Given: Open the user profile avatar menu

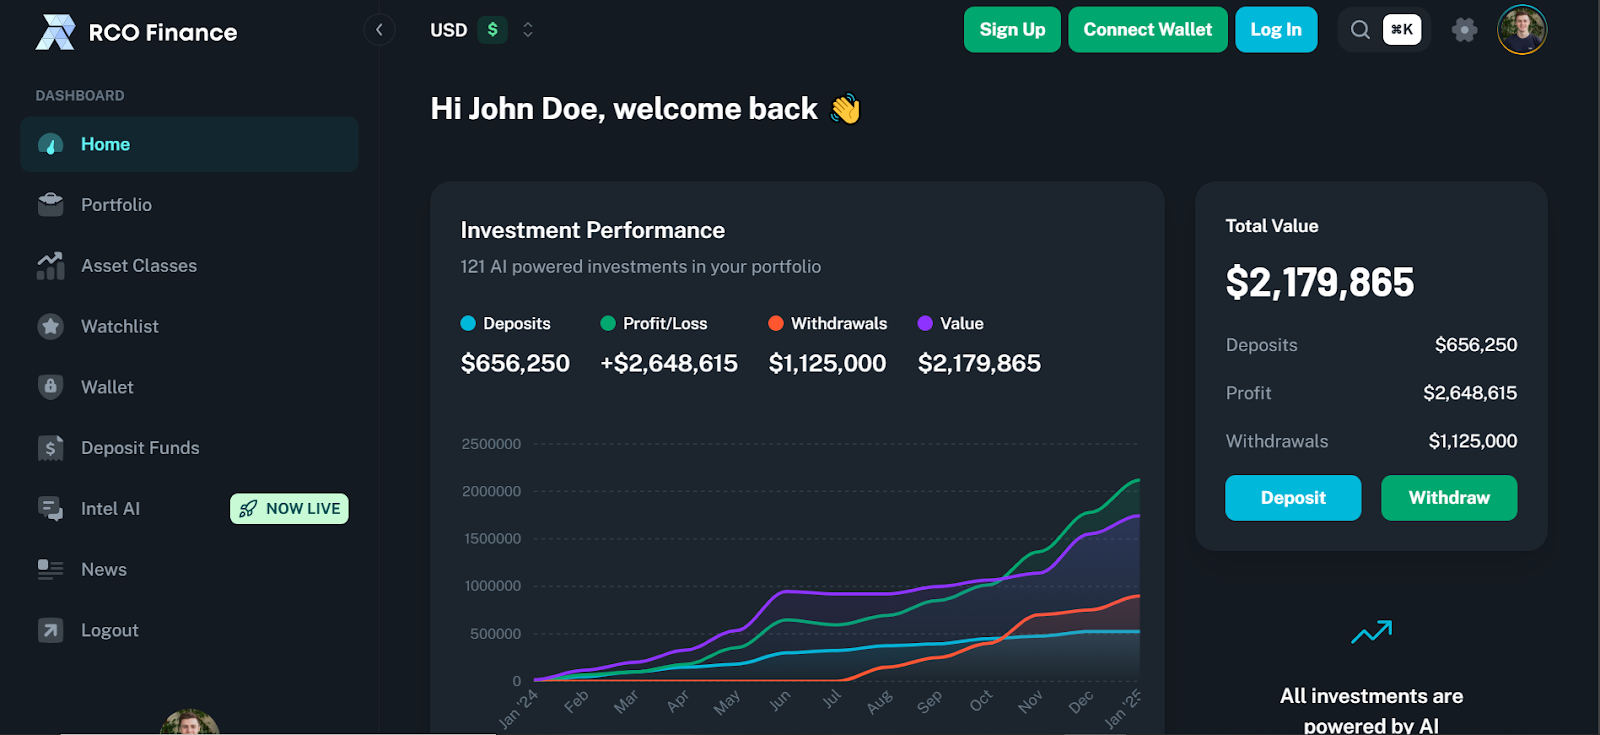Looking at the screenshot, I should (x=1521, y=30).
